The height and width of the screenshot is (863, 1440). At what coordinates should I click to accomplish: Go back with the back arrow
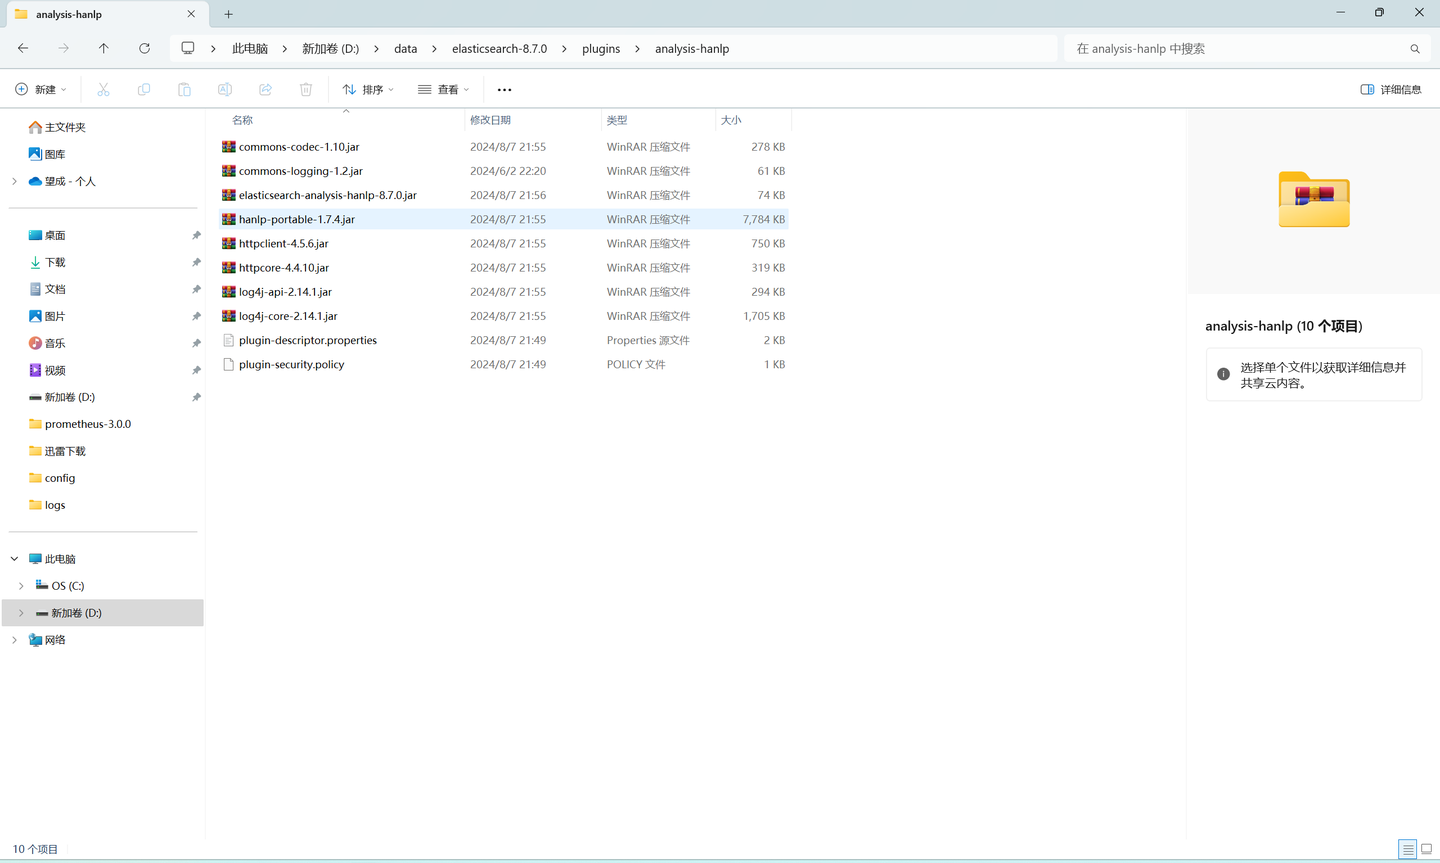tap(22, 47)
